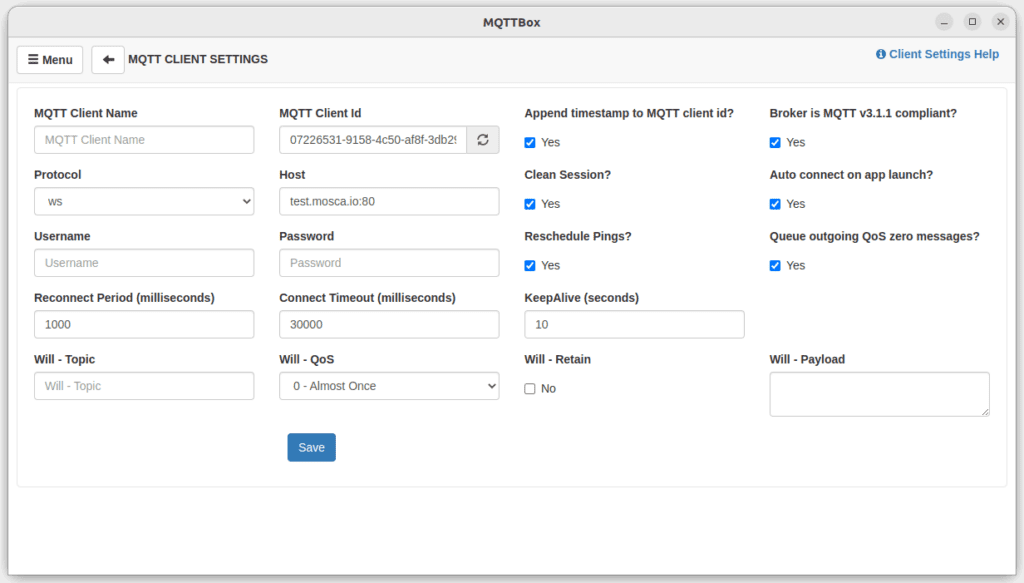Screen dimensions: 1024x583
Task: Click inside the Will - Payload box
Action: (878, 393)
